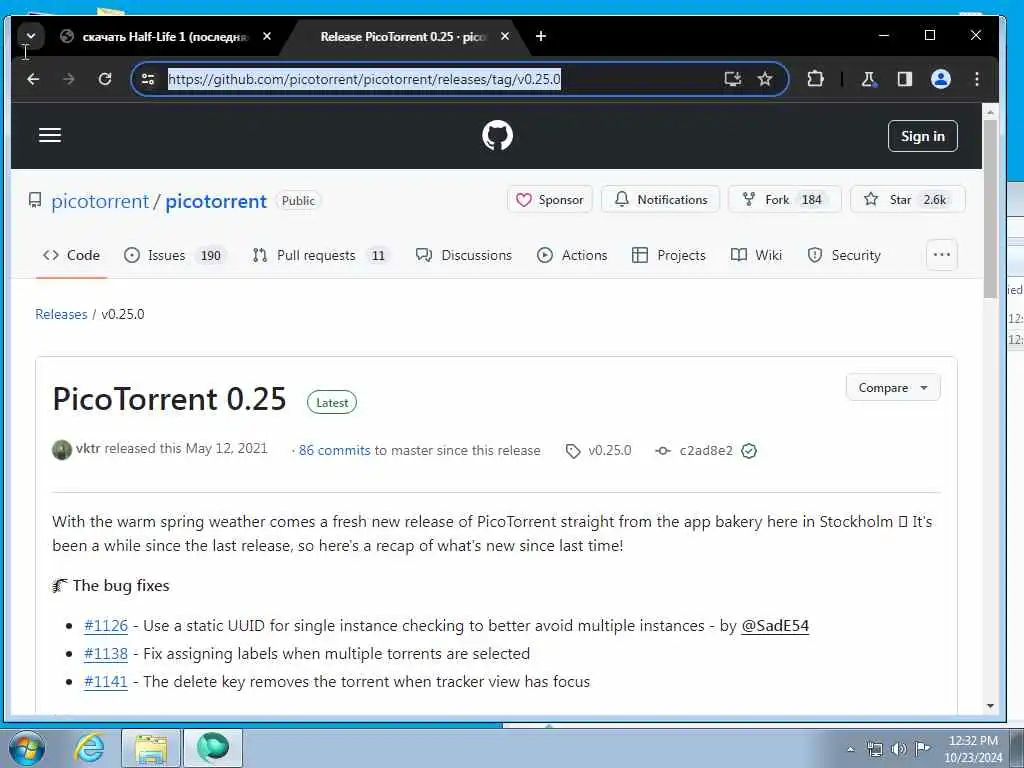Open the Discussions tab
The image size is (1024, 768).
464,255
